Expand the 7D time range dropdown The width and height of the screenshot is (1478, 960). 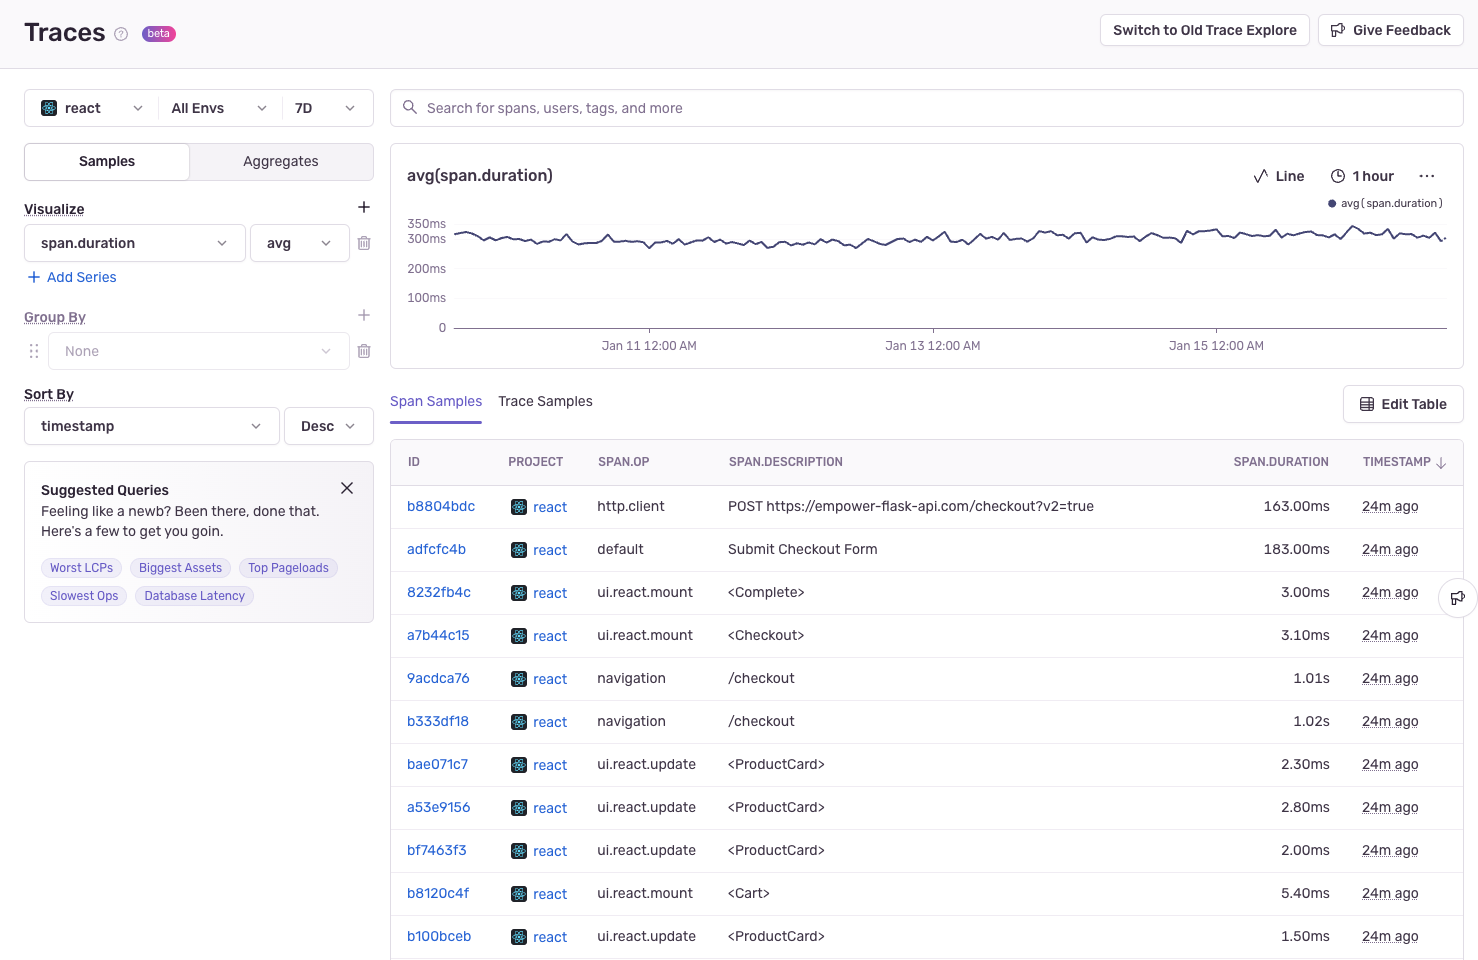(x=325, y=108)
